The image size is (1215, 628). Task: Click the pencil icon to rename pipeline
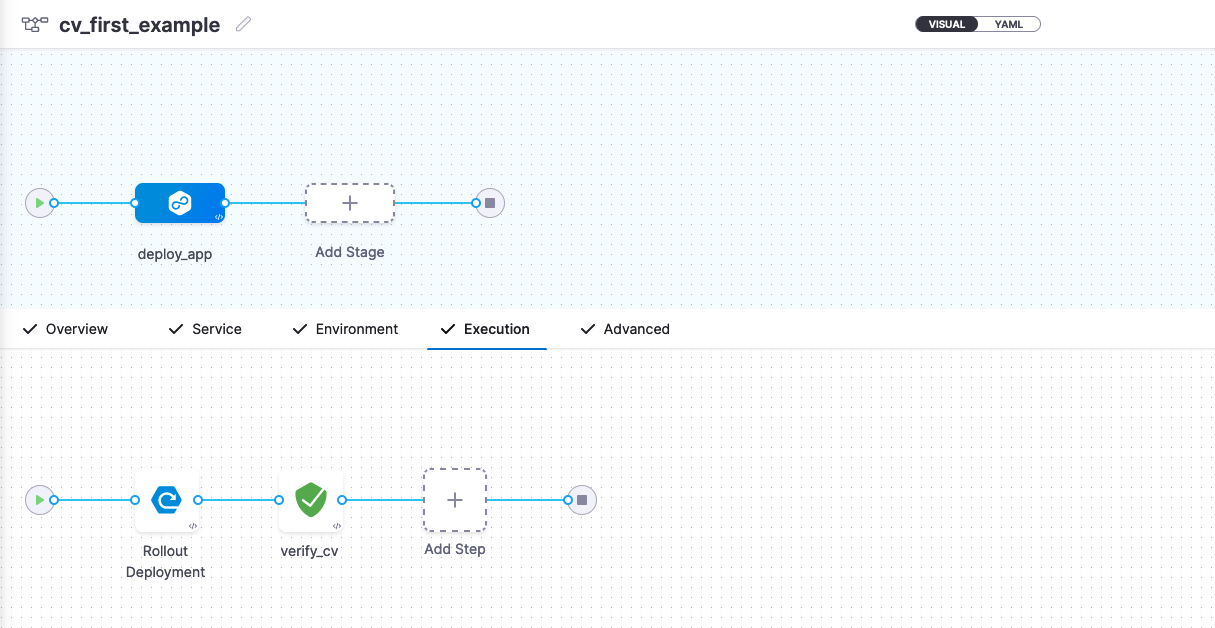pyautogui.click(x=243, y=24)
